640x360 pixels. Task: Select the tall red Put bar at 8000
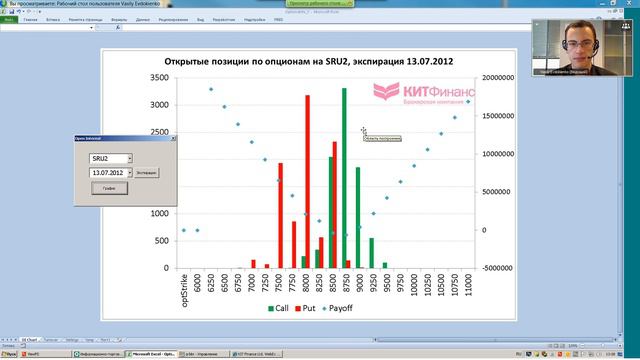point(308,182)
